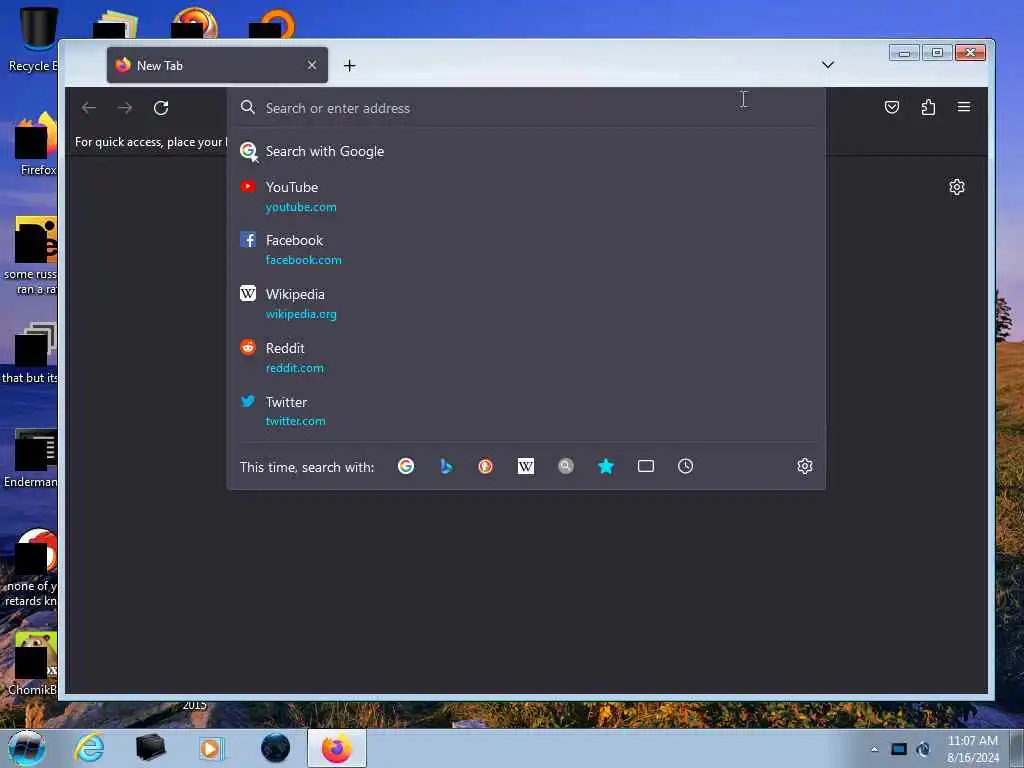Click the 'For quick access' bookmarks toolbar text
Viewport: 1024px width, 768px height.
[151, 142]
